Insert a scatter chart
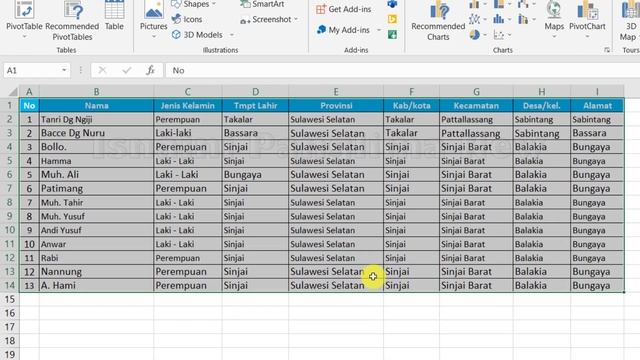Image resolution: width=640 pixels, height=360 pixels. click(x=499, y=35)
